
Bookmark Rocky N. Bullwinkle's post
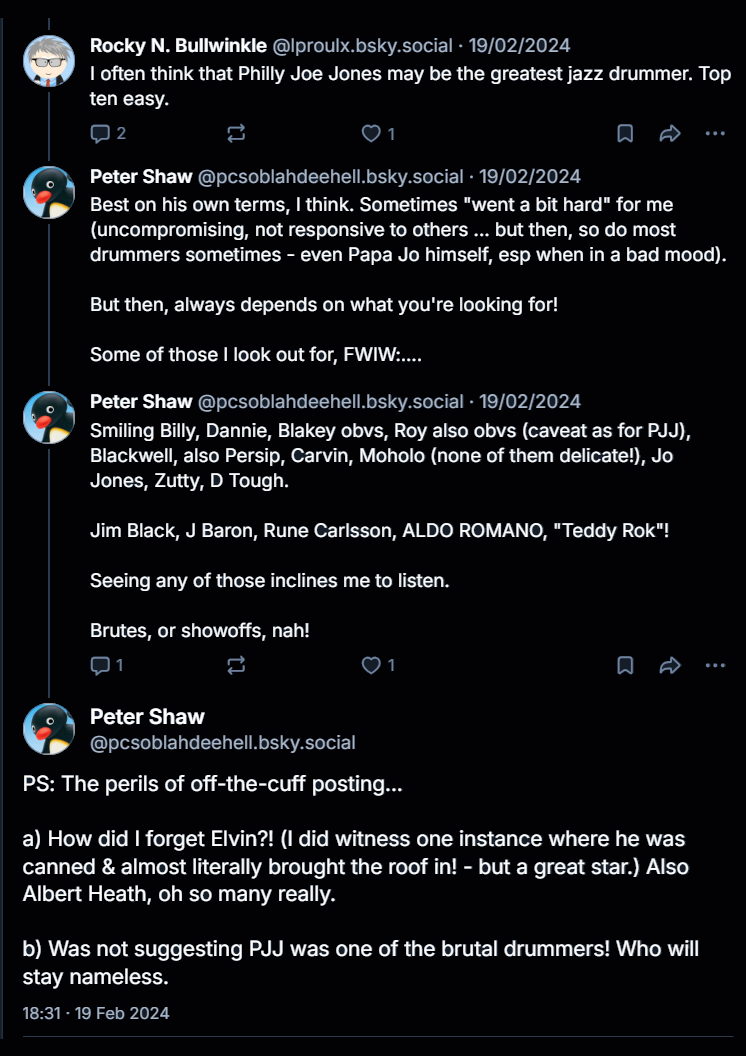coord(625,134)
